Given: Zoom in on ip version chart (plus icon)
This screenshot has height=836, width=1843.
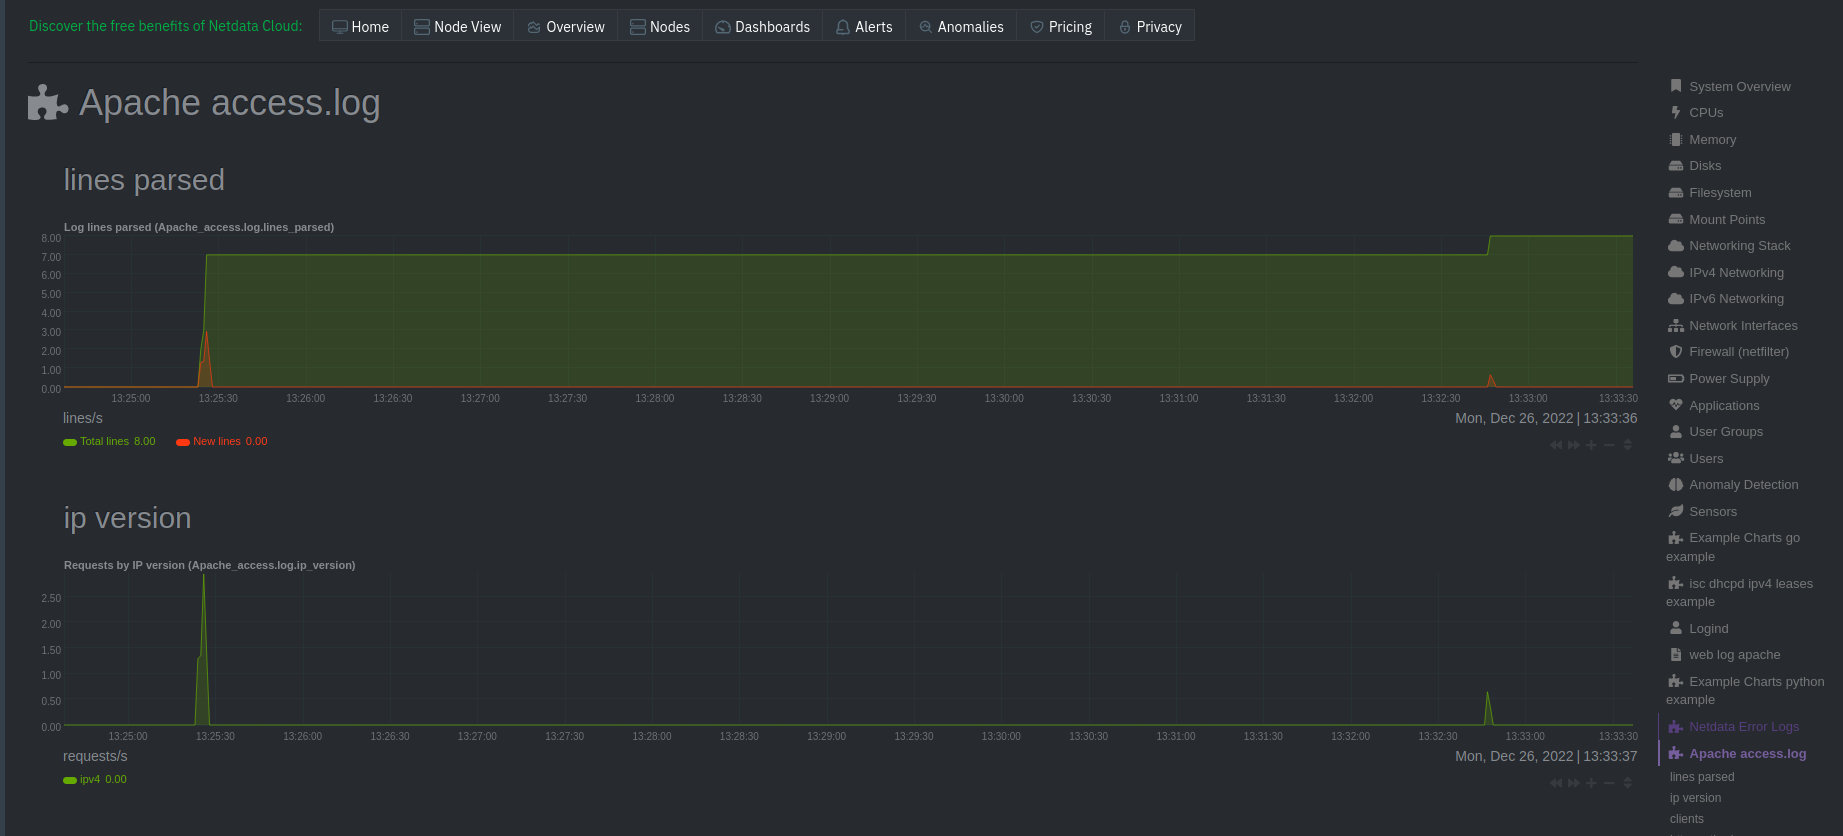Looking at the screenshot, I should tap(1591, 783).
